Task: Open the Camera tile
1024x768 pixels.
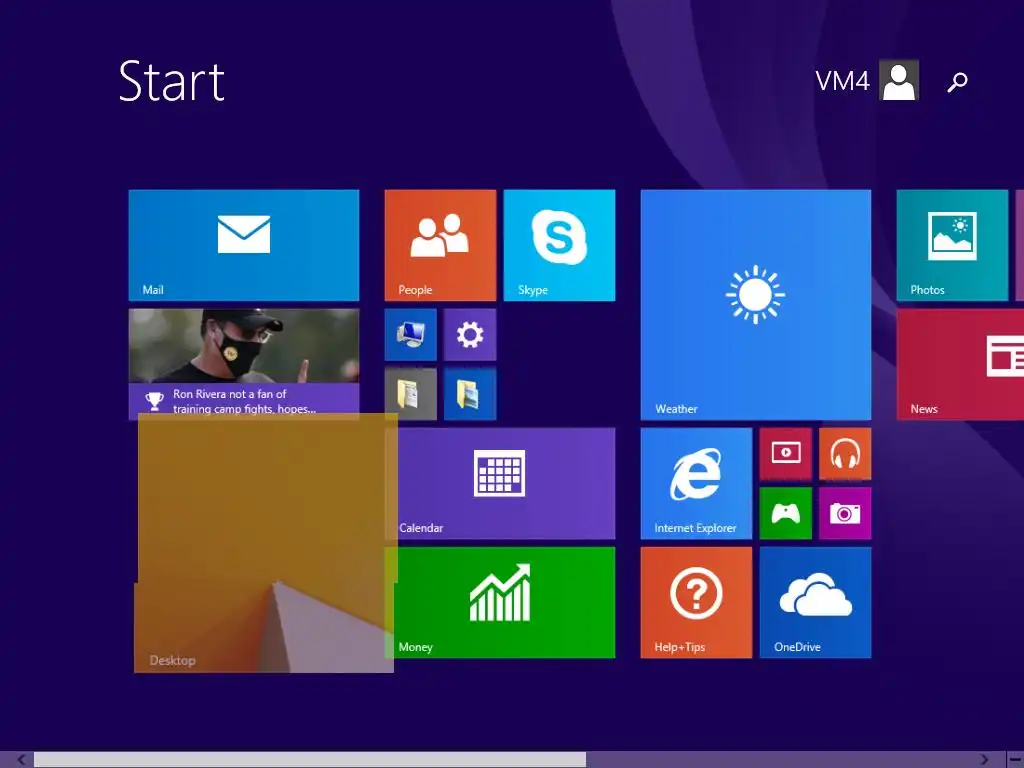Action: coord(845,513)
